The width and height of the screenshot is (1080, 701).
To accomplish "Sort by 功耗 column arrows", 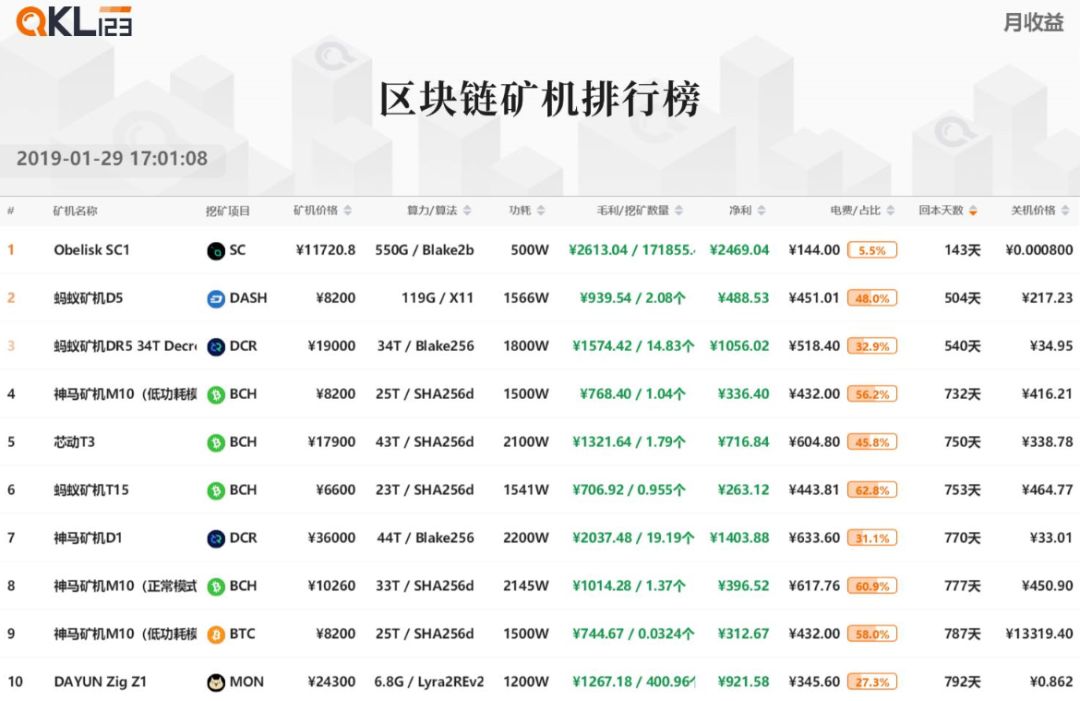I will [x=541, y=211].
